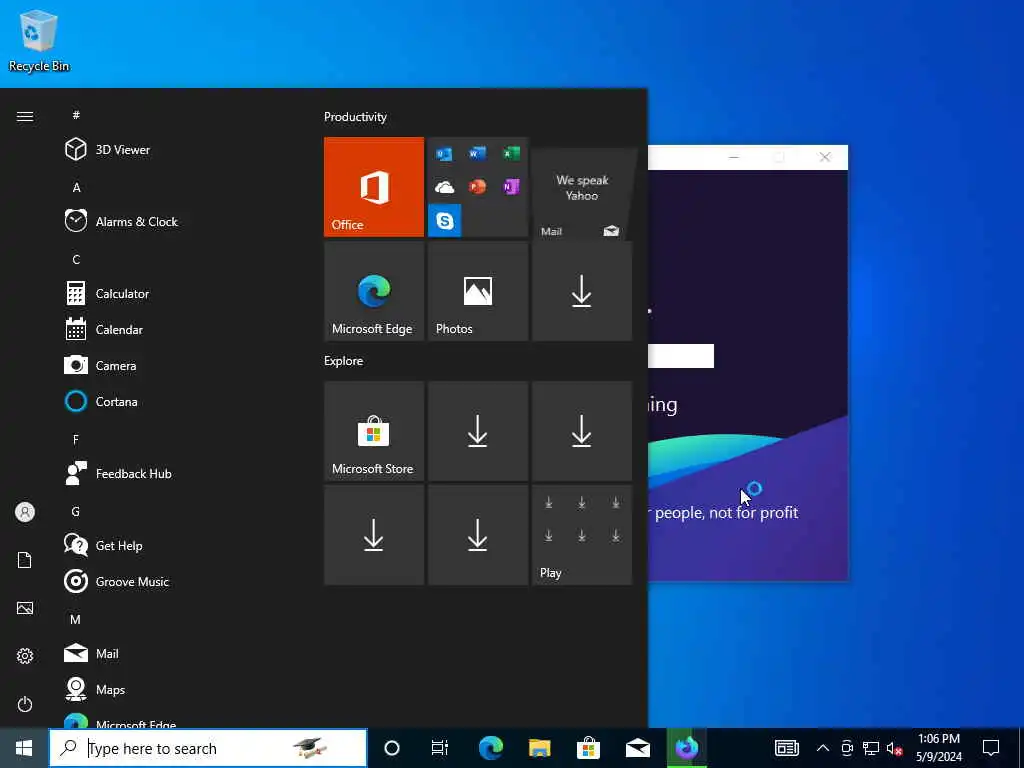Click the Power button in Start sidebar
Viewport: 1024px width, 768px height.
tap(25, 704)
